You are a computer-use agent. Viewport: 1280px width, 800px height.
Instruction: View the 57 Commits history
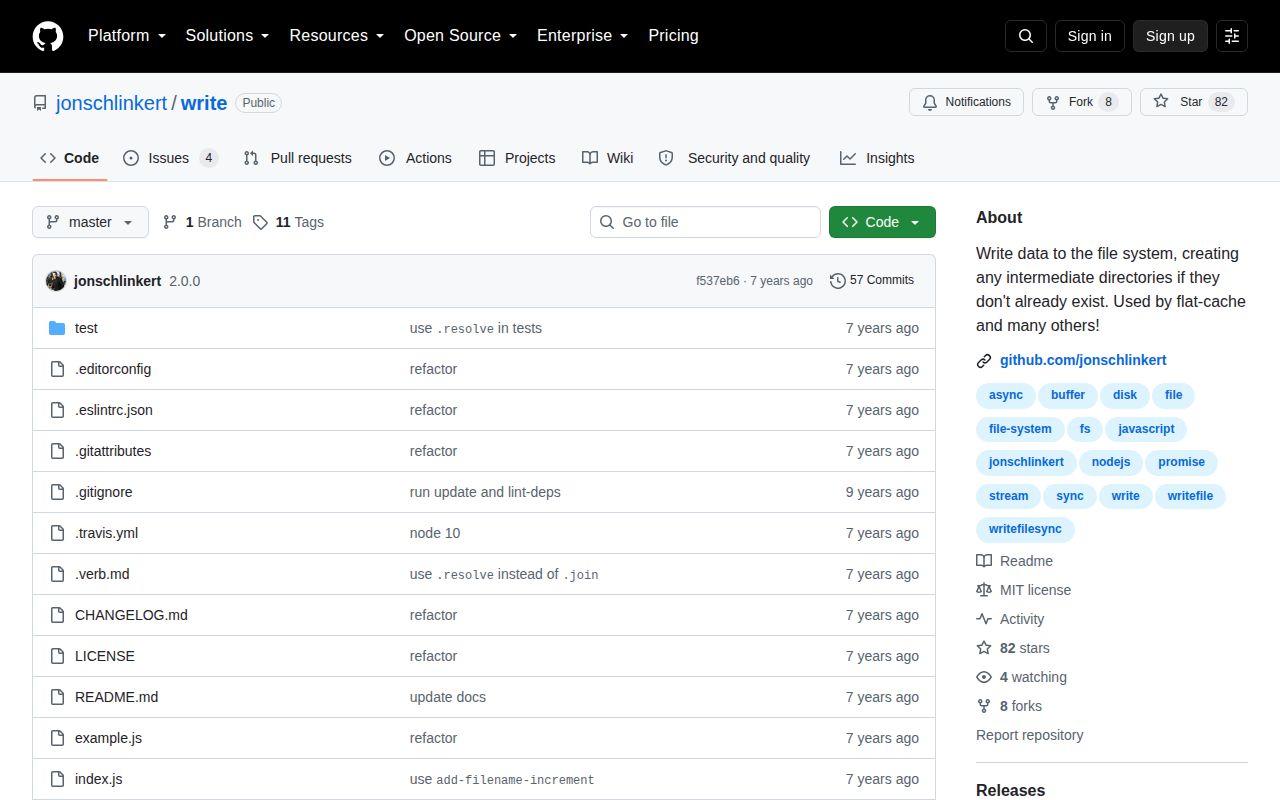click(x=872, y=281)
